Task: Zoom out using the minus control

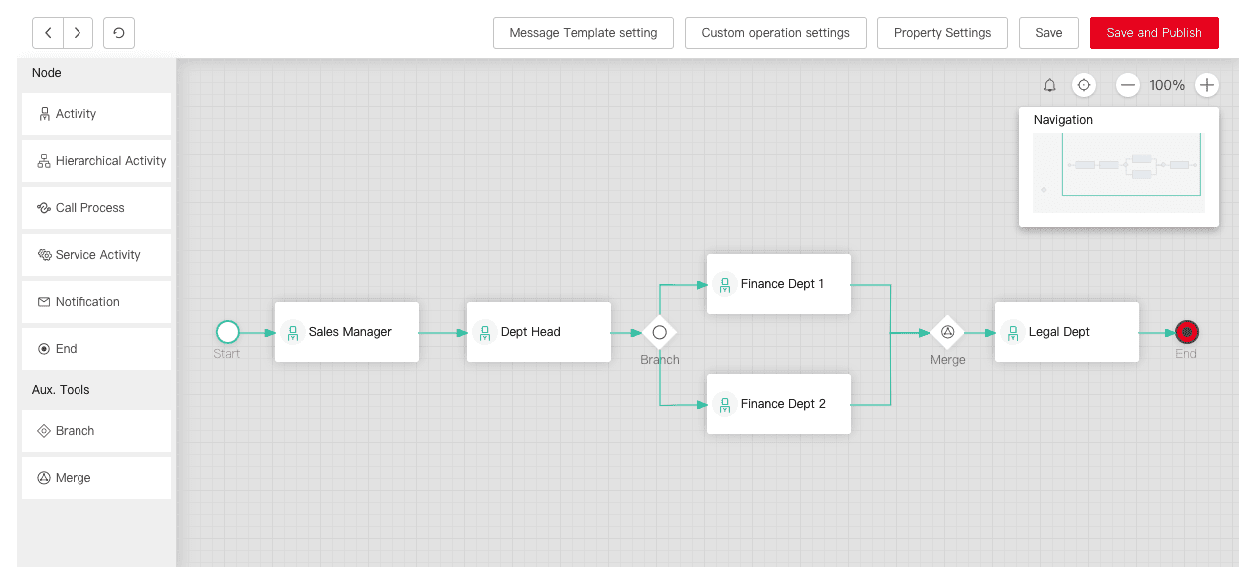Action: click(x=1128, y=85)
